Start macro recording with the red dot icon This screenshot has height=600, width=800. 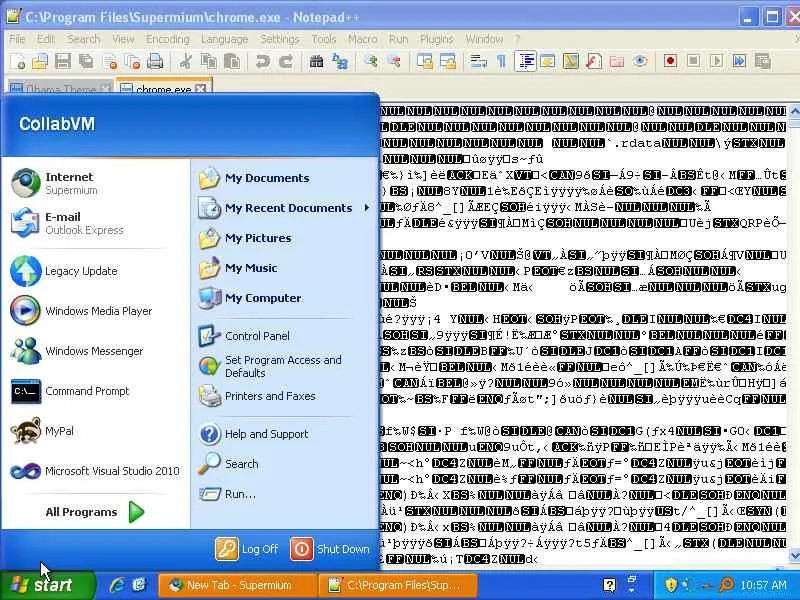pos(670,62)
